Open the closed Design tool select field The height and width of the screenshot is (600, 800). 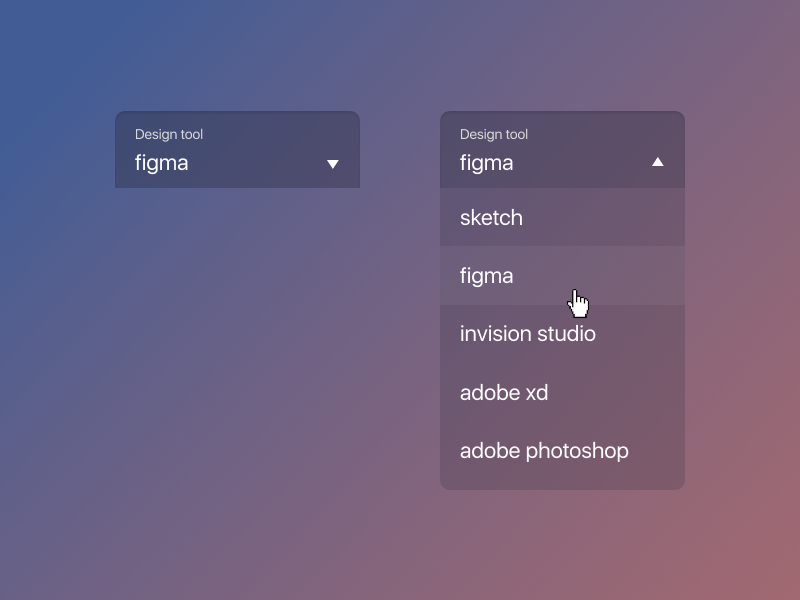[237, 150]
